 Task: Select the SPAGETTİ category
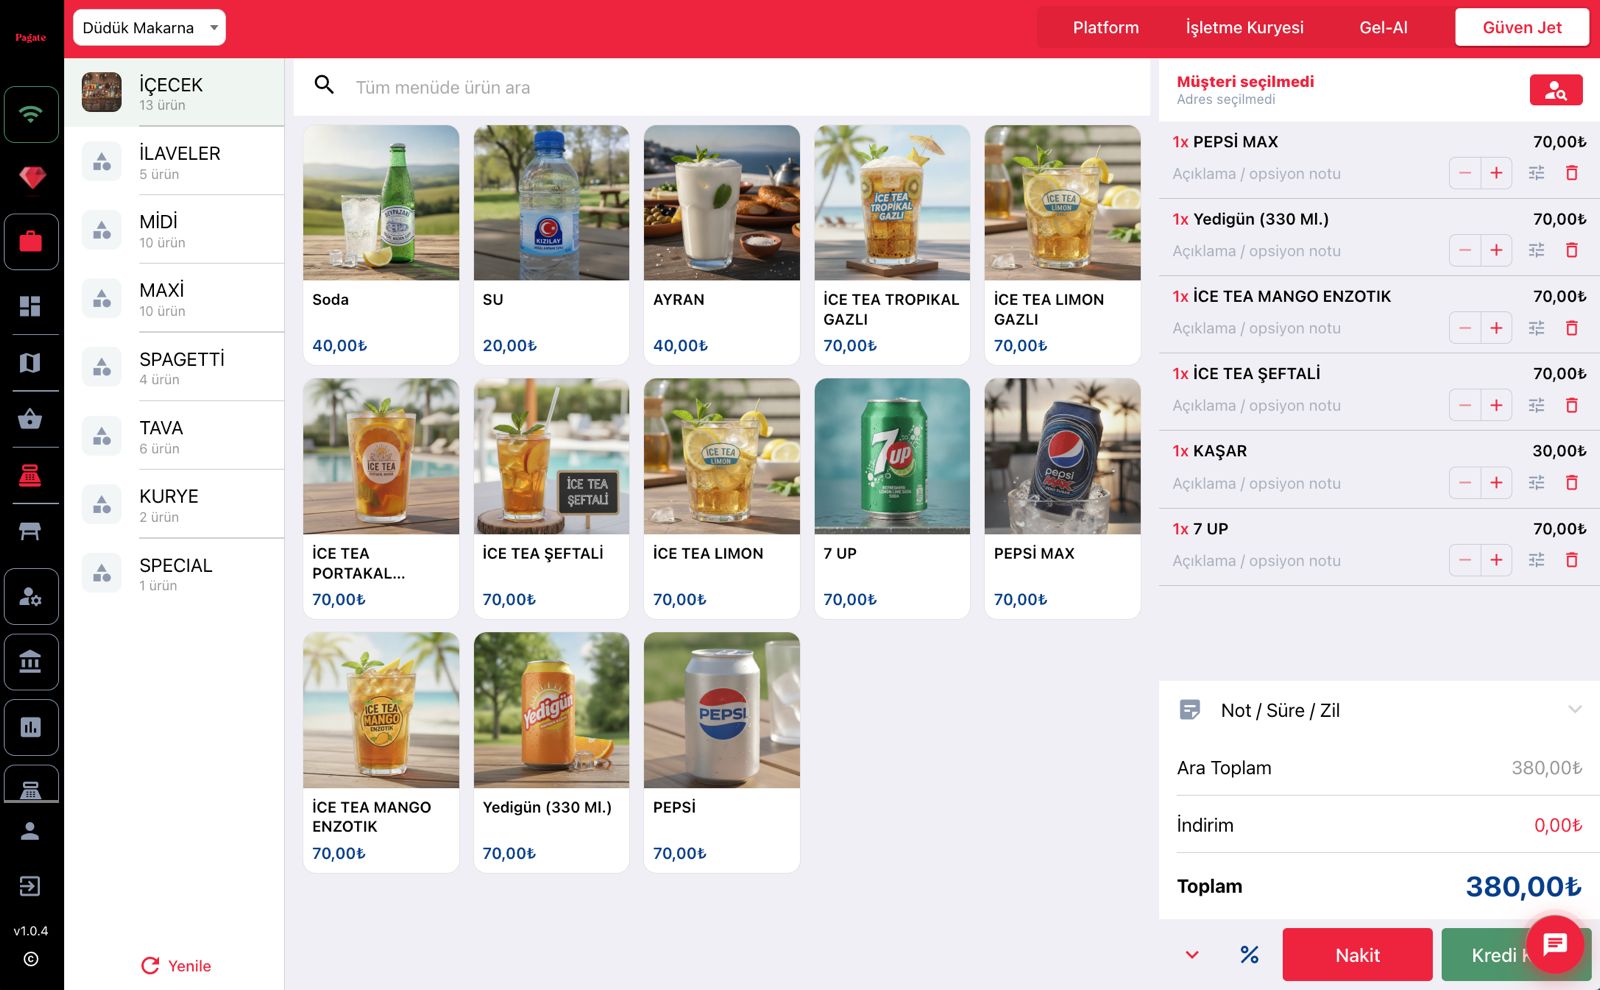tap(175, 367)
